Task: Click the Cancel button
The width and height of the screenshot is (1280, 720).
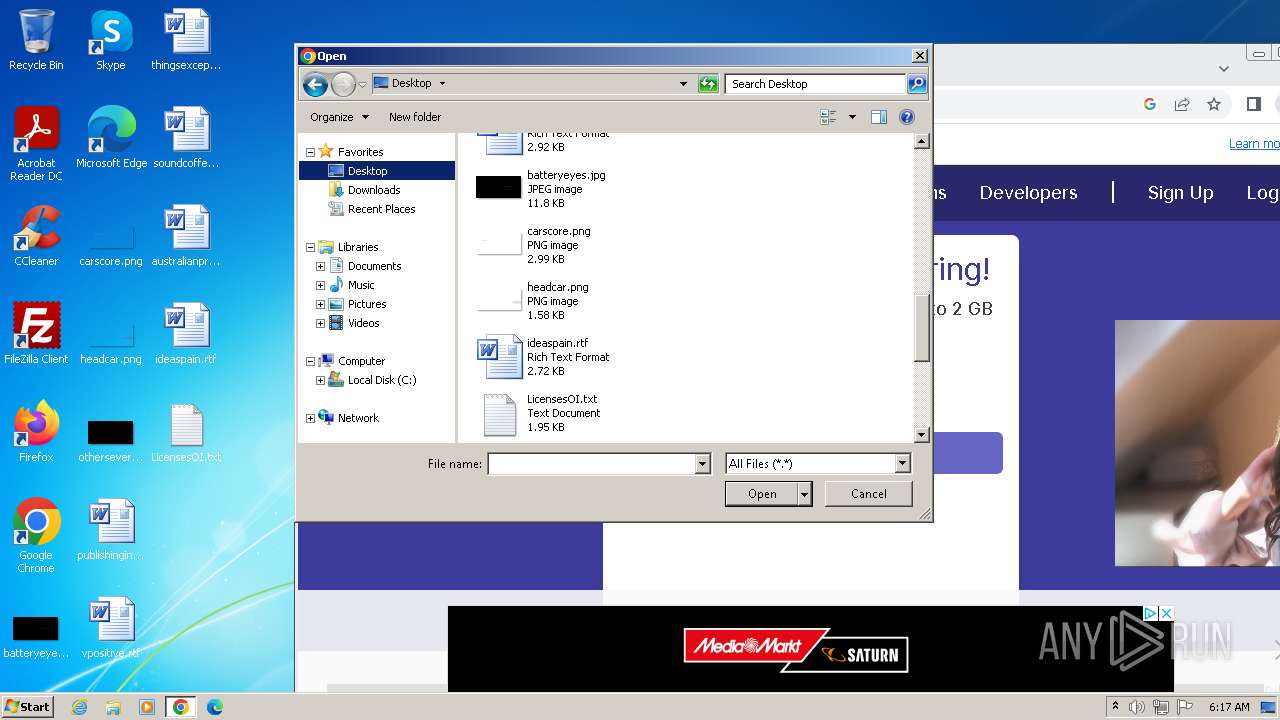Action: 868,494
